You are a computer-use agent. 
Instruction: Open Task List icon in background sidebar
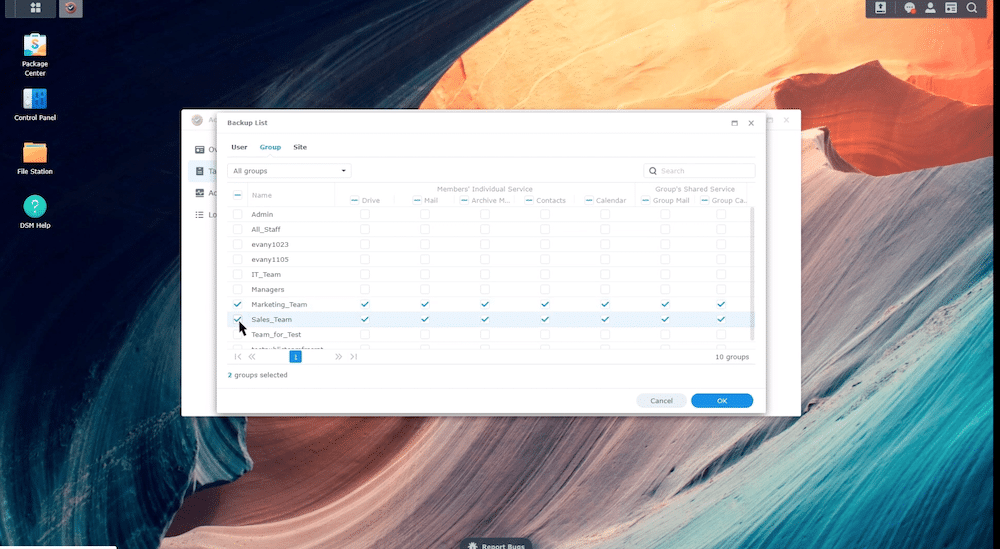click(x=200, y=171)
